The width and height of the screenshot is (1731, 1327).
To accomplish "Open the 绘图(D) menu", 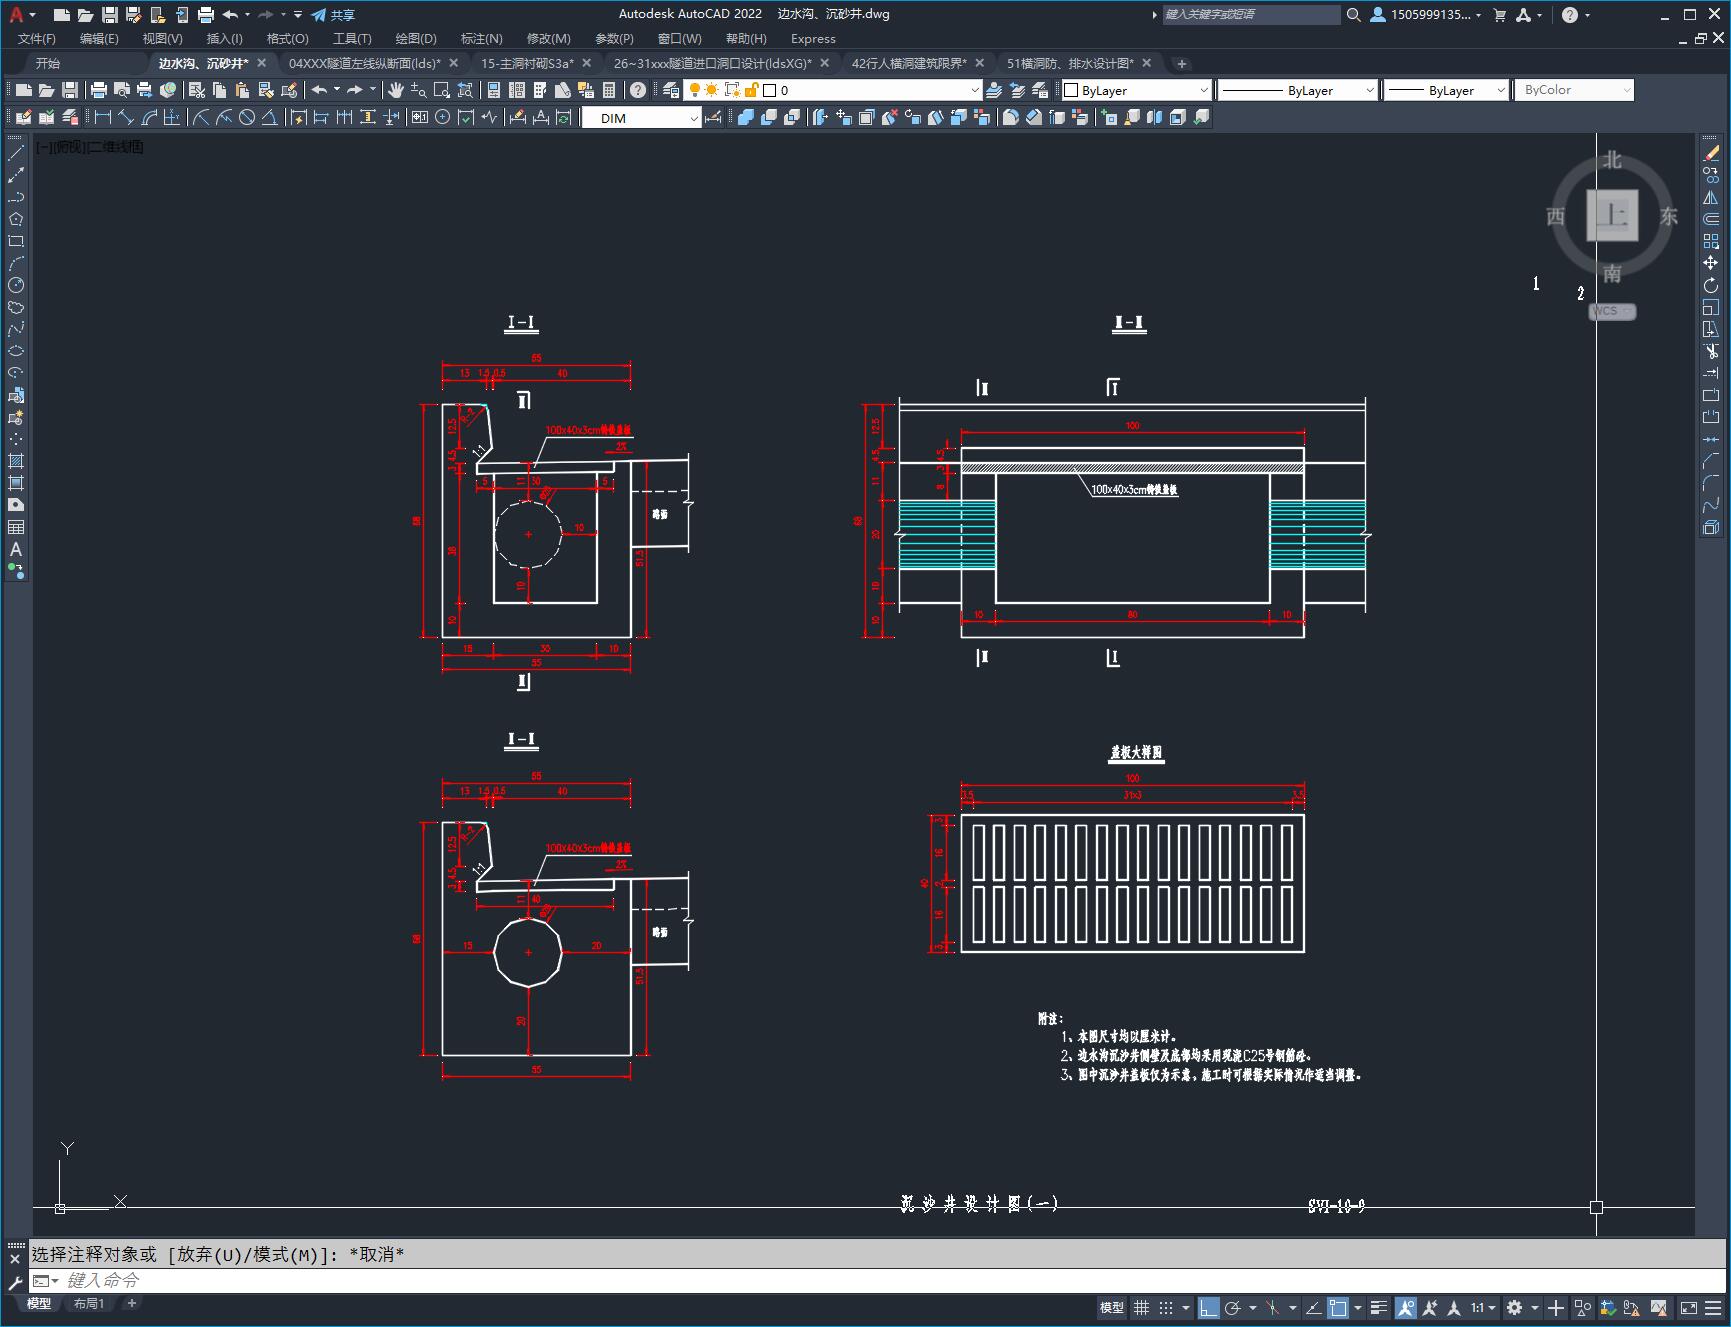I will 416,38.
